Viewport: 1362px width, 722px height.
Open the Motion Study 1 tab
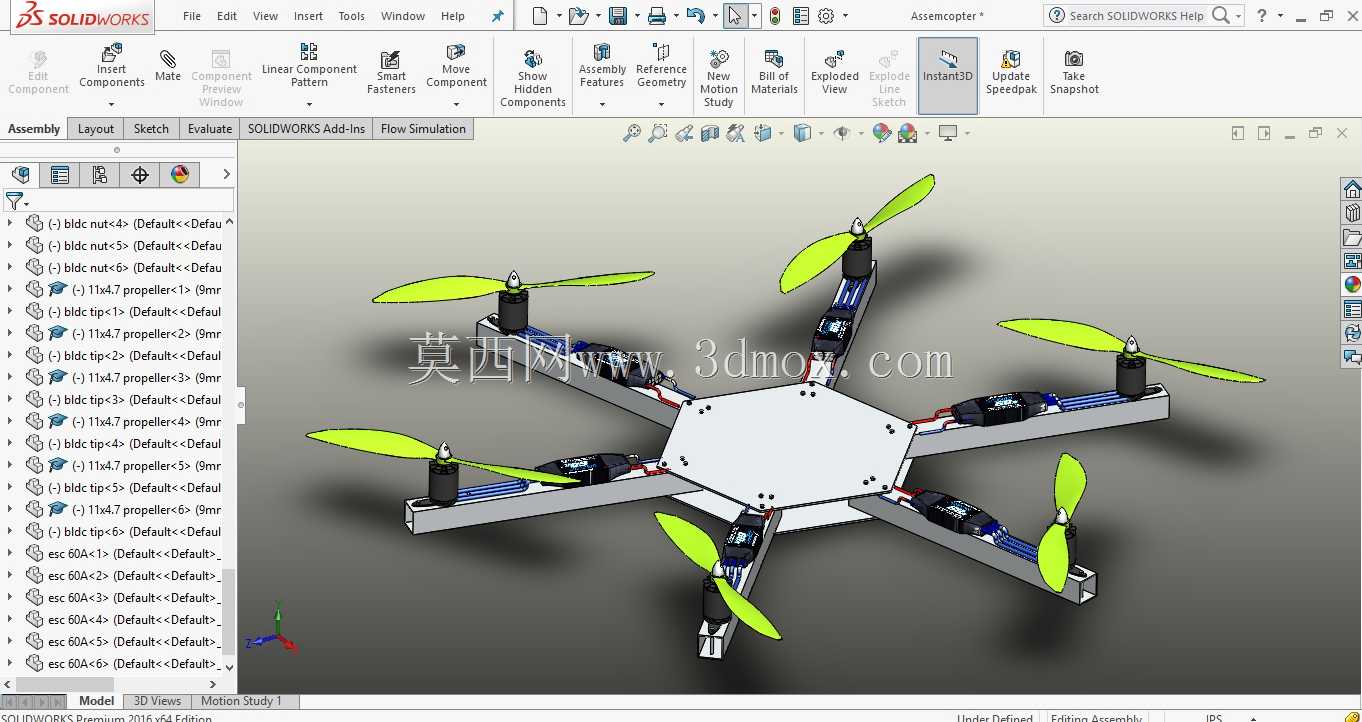241,701
